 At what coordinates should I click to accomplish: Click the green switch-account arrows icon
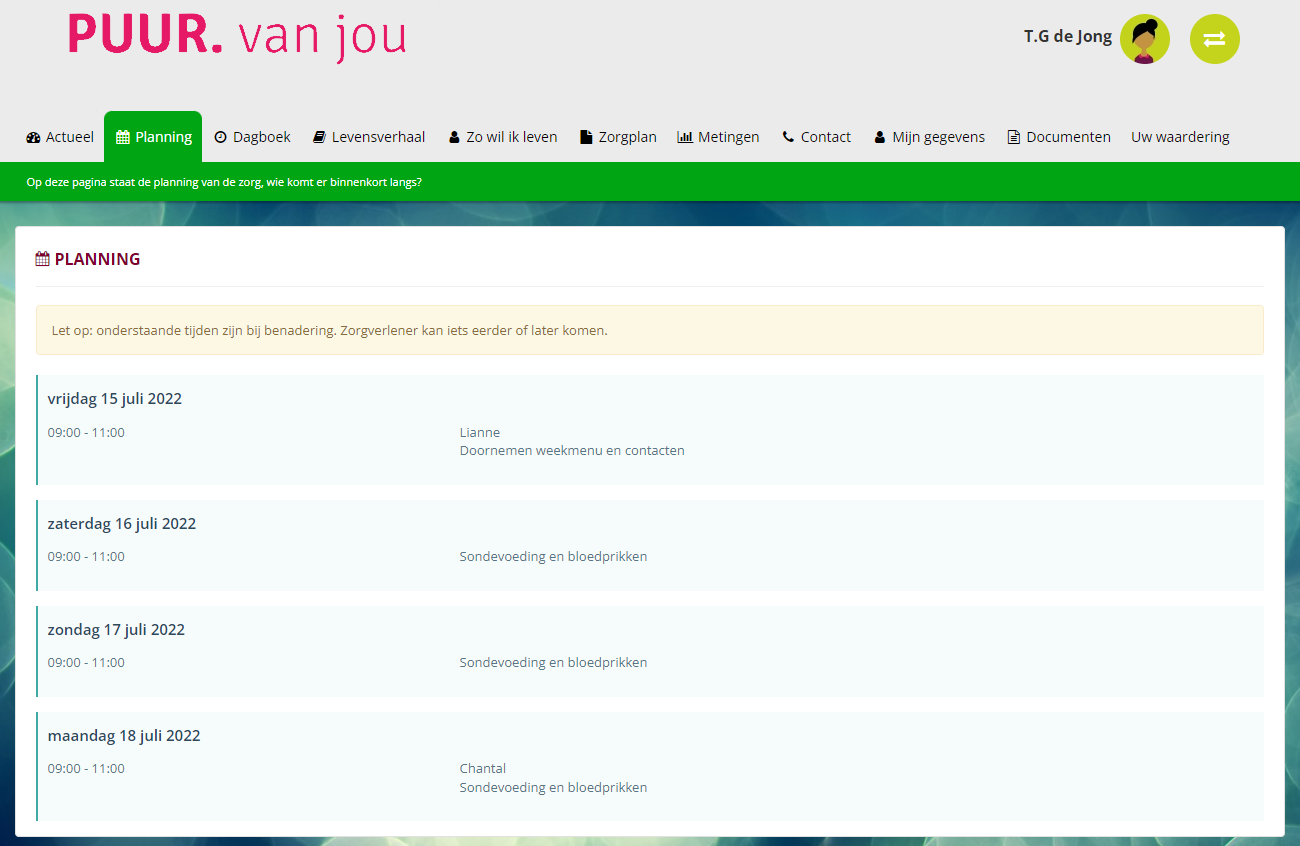(1214, 39)
